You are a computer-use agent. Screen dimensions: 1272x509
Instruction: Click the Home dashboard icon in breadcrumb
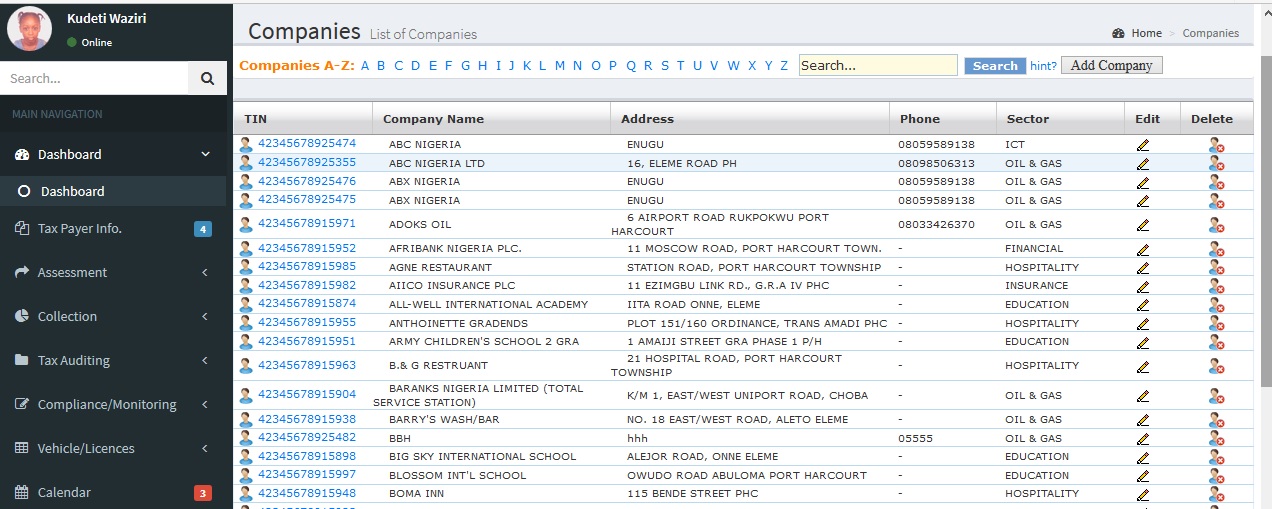pyautogui.click(x=1118, y=33)
